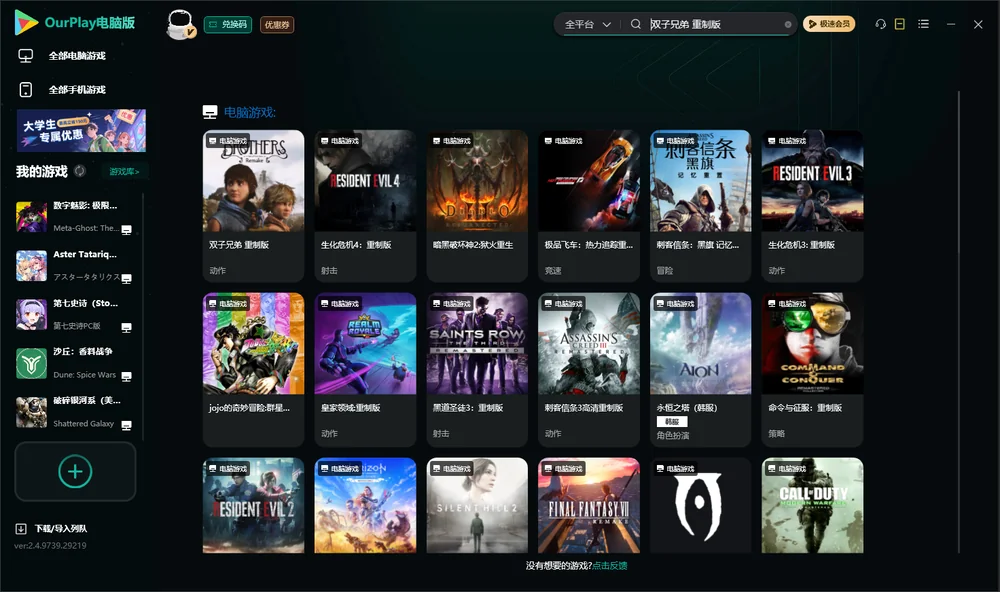Open 破碎银河系 Shattered Galaxy in my games
This screenshot has width=1000, height=592.
(x=75, y=411)
